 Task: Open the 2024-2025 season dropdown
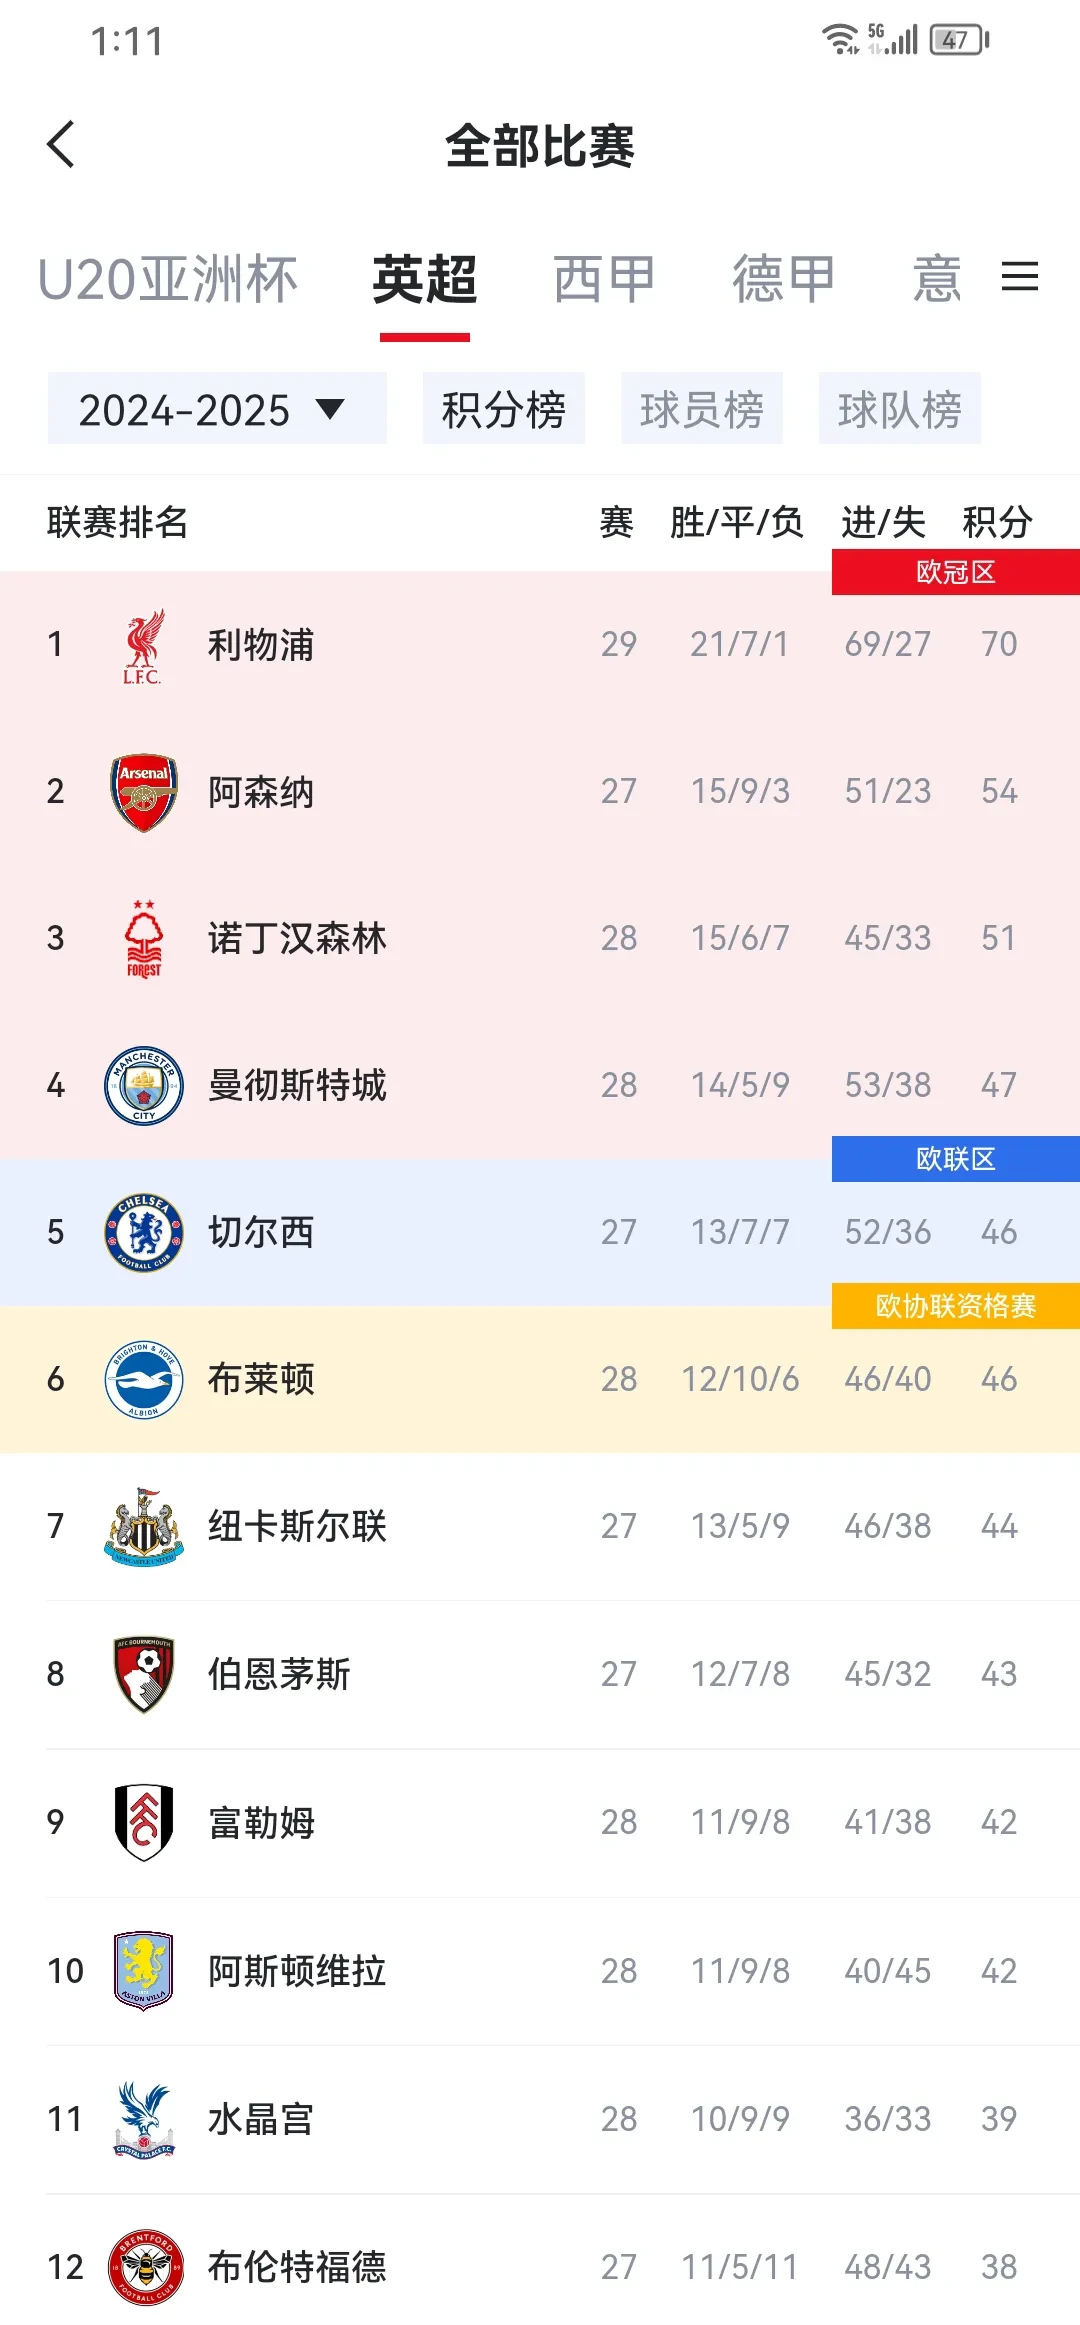[216, 408]
